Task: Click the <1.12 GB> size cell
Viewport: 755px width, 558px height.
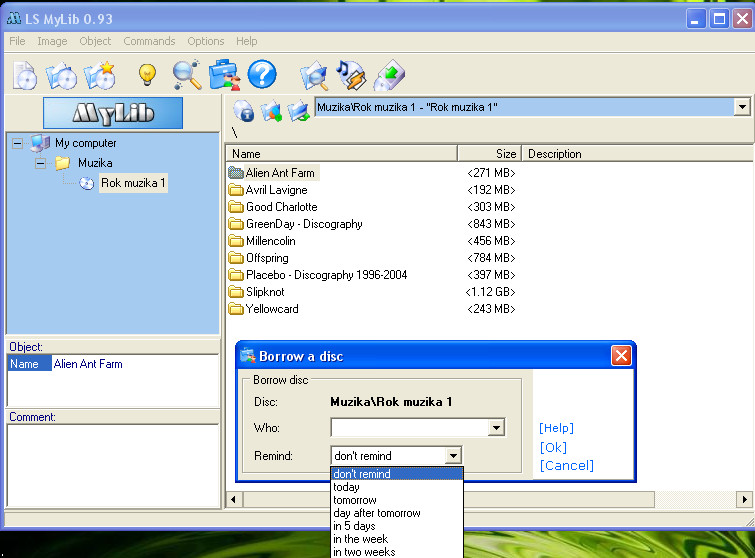Action: pyautogui.click(x=490, y=292)
